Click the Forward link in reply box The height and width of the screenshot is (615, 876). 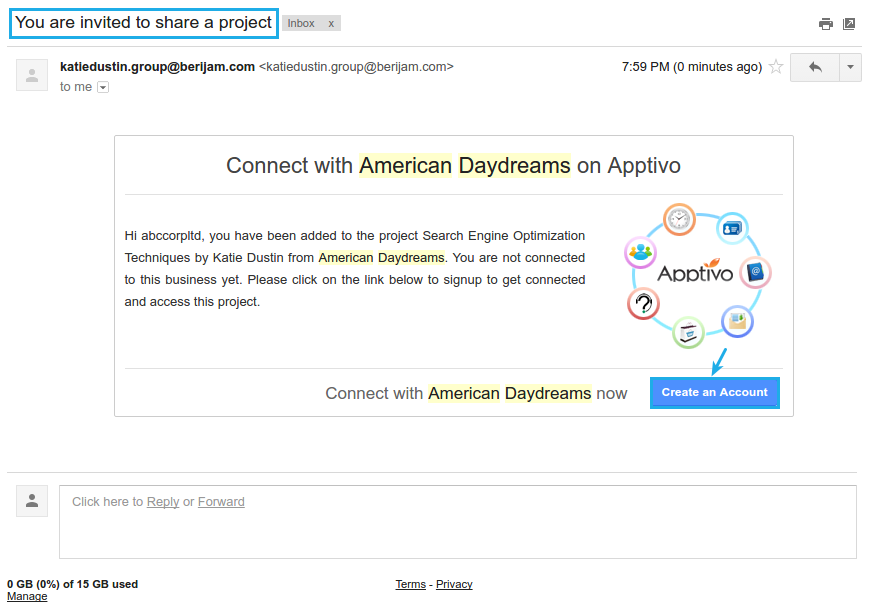(x=221, y=502)
